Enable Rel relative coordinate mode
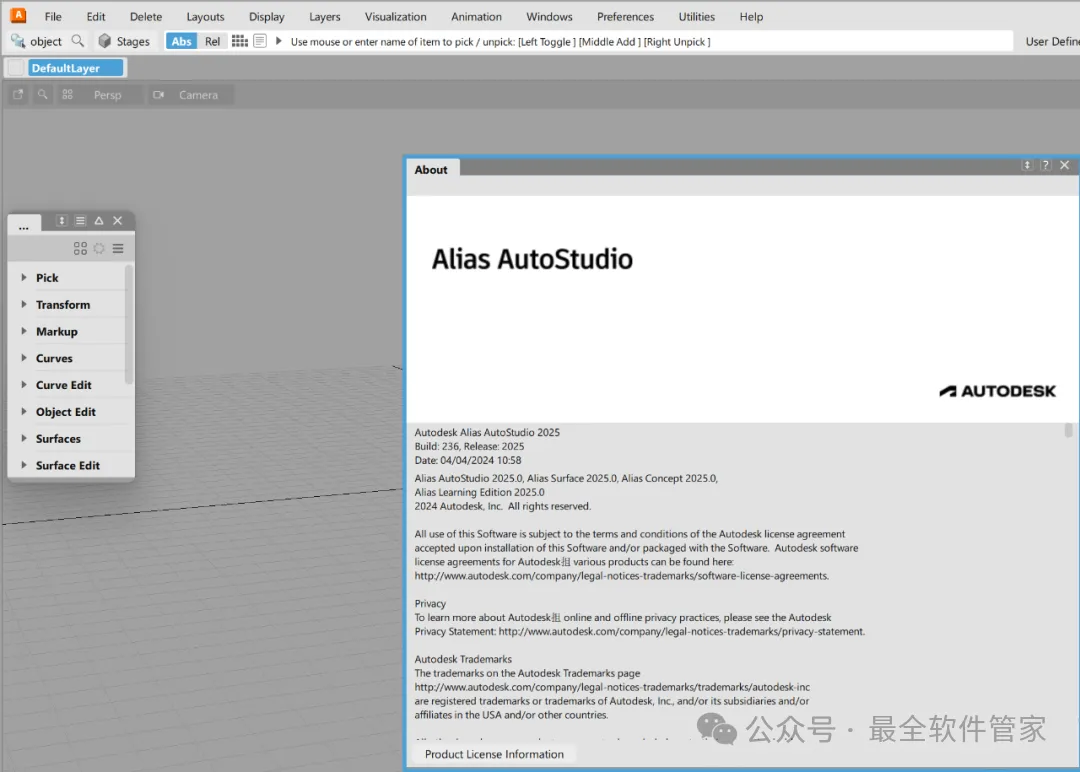This screenshot has height=772, width=1080. (212, 41)
